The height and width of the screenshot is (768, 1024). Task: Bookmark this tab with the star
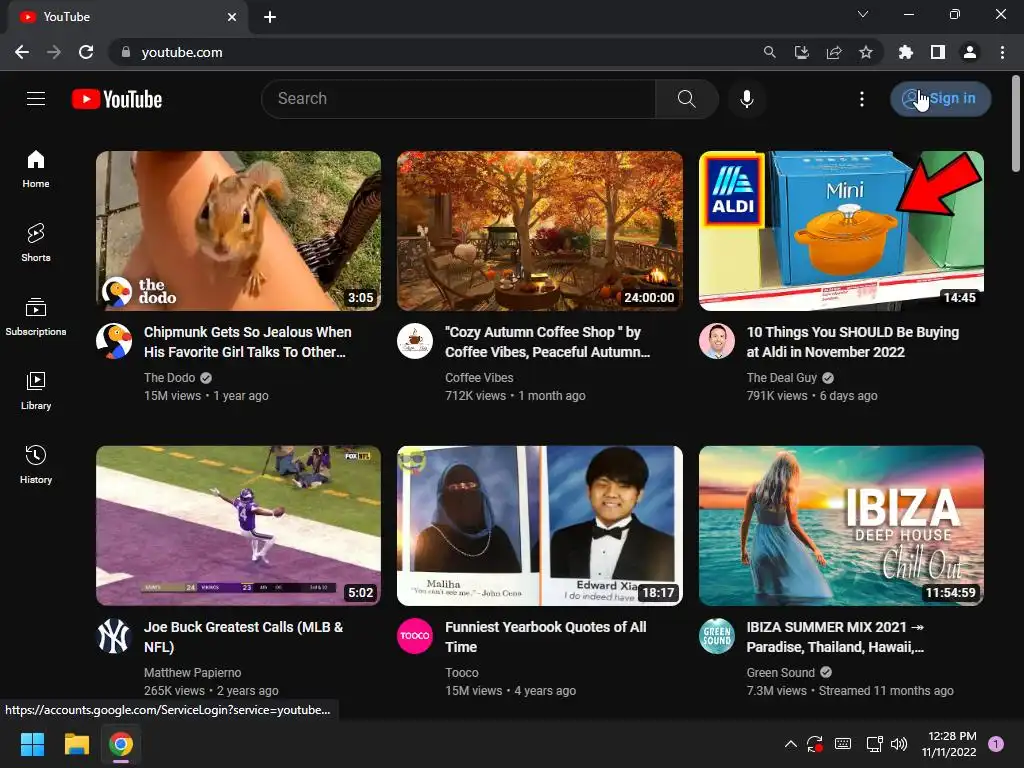(866, 52)
